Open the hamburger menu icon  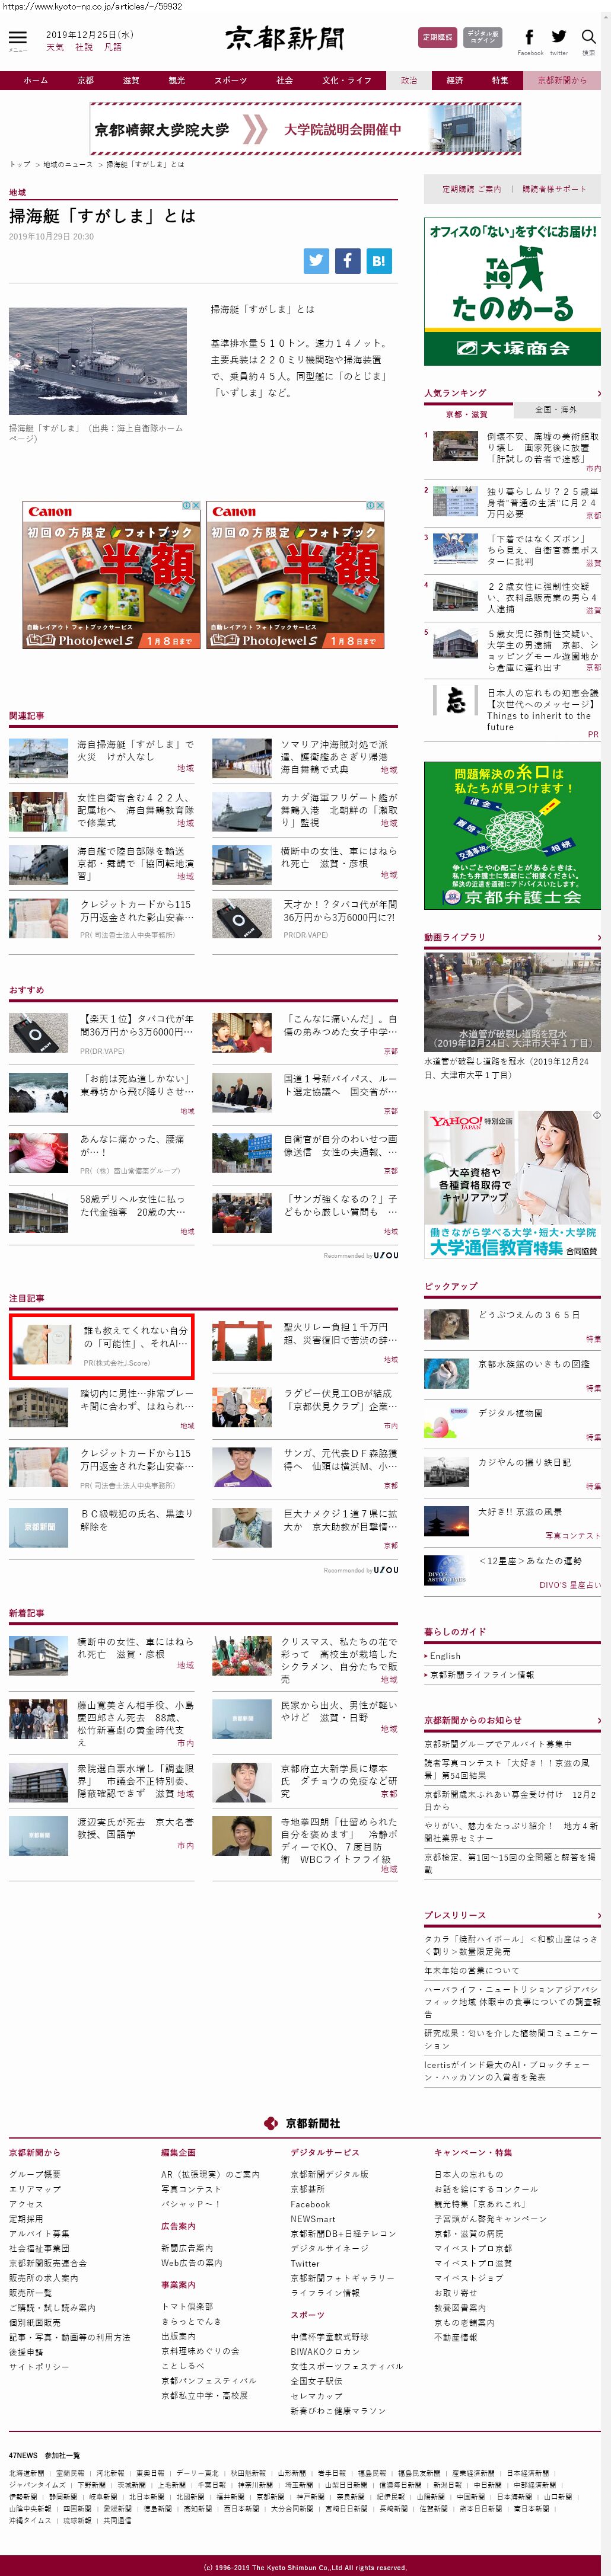tap(17, 38)
